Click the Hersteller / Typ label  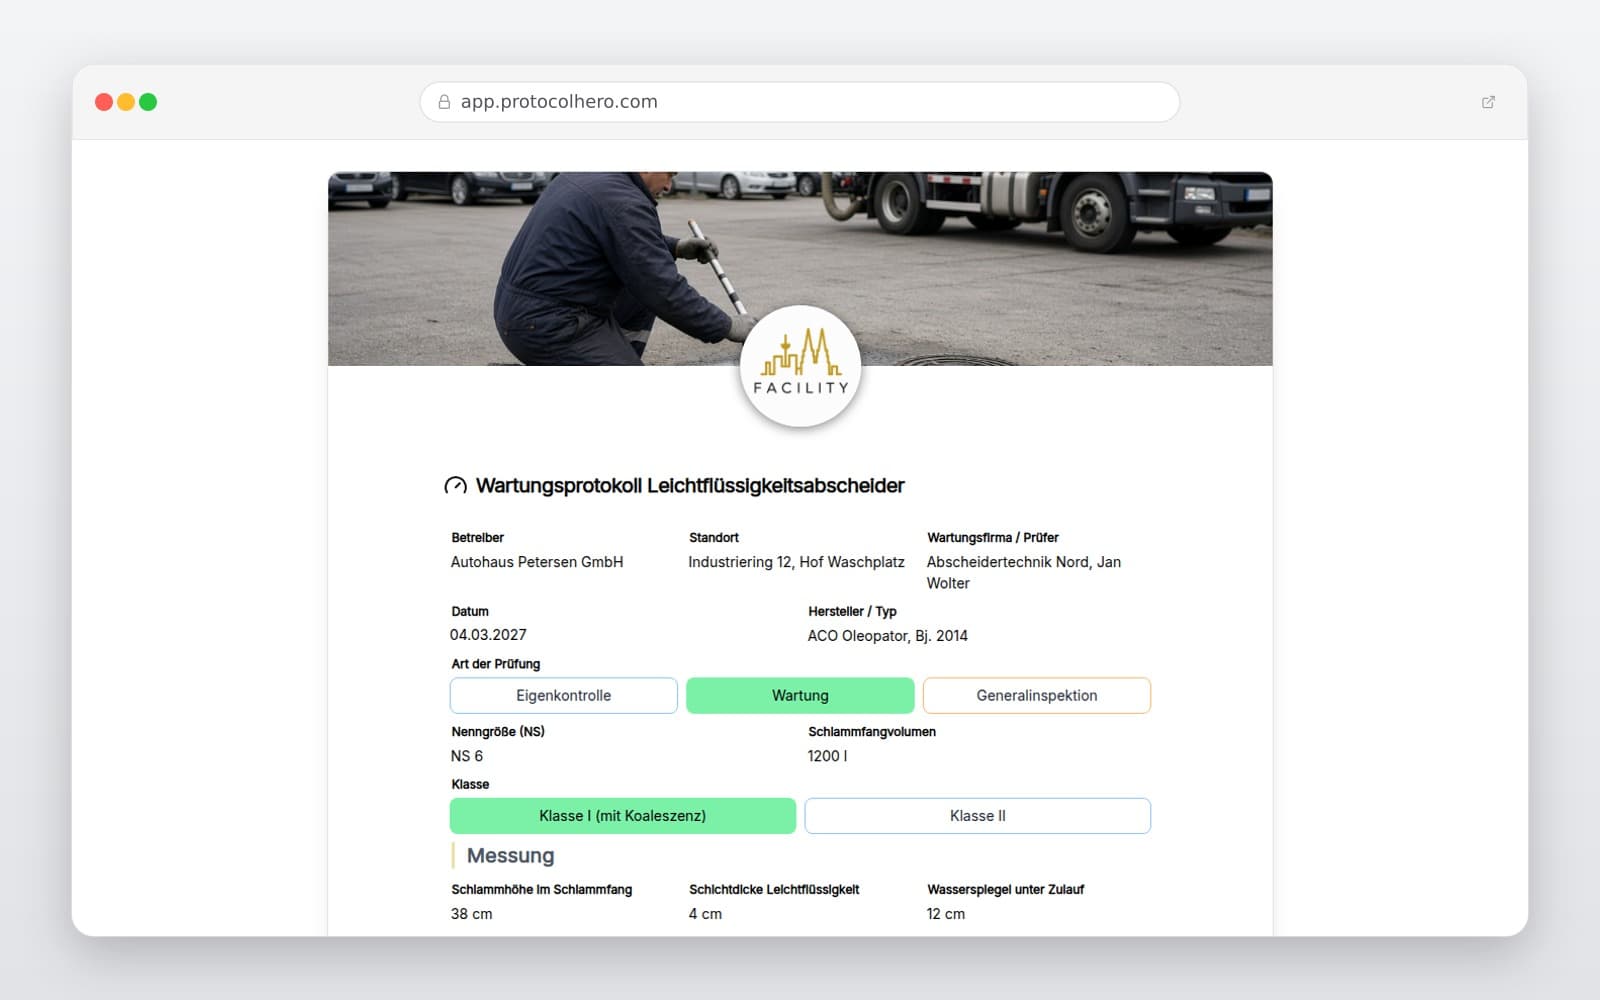tap(852, 611)
